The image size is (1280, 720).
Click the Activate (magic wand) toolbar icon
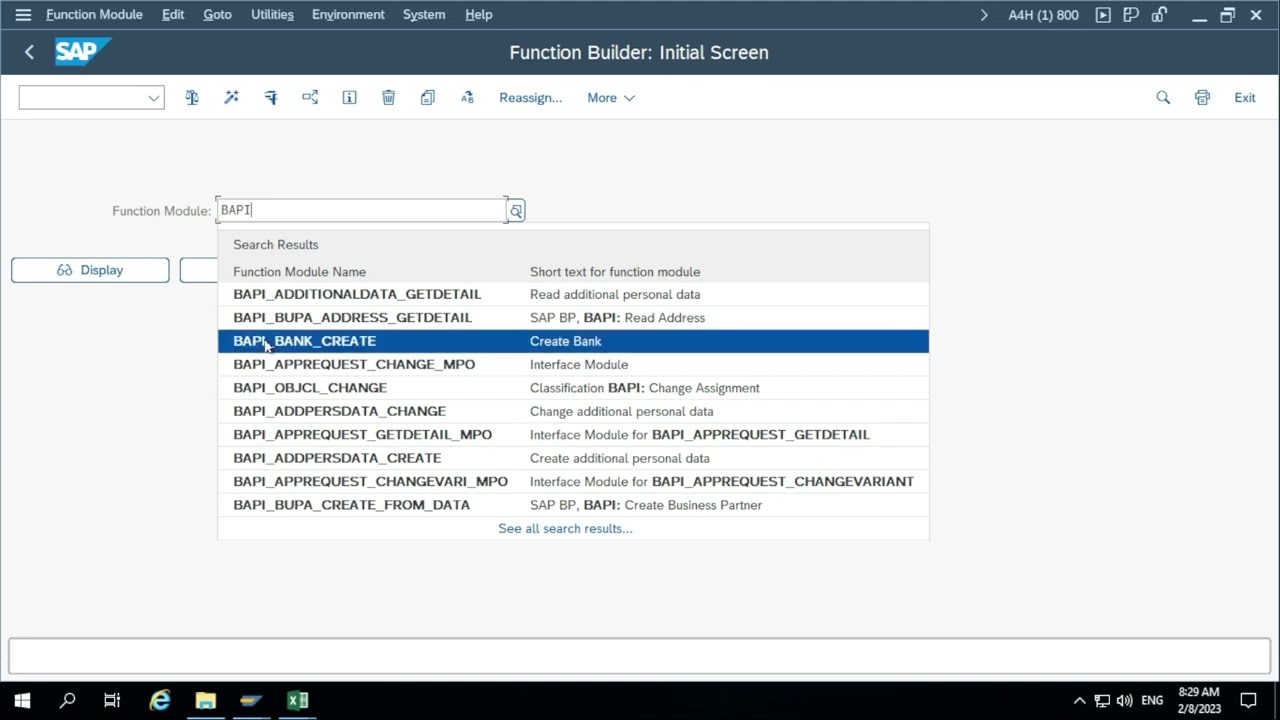pos(231,97)
